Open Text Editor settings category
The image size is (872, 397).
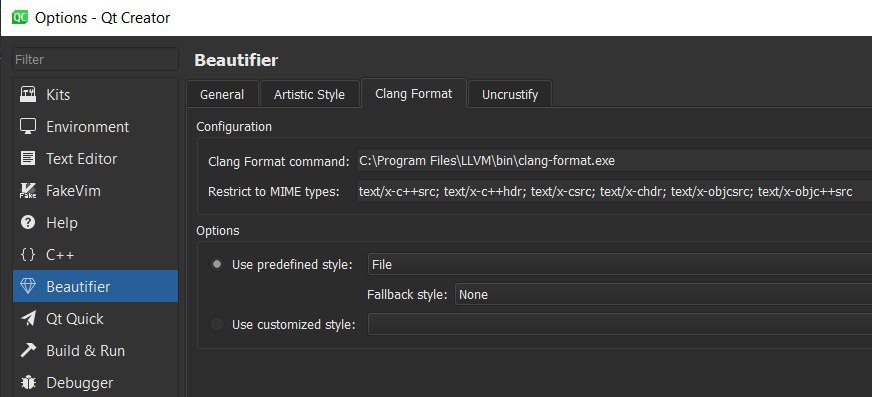point(95,158)
